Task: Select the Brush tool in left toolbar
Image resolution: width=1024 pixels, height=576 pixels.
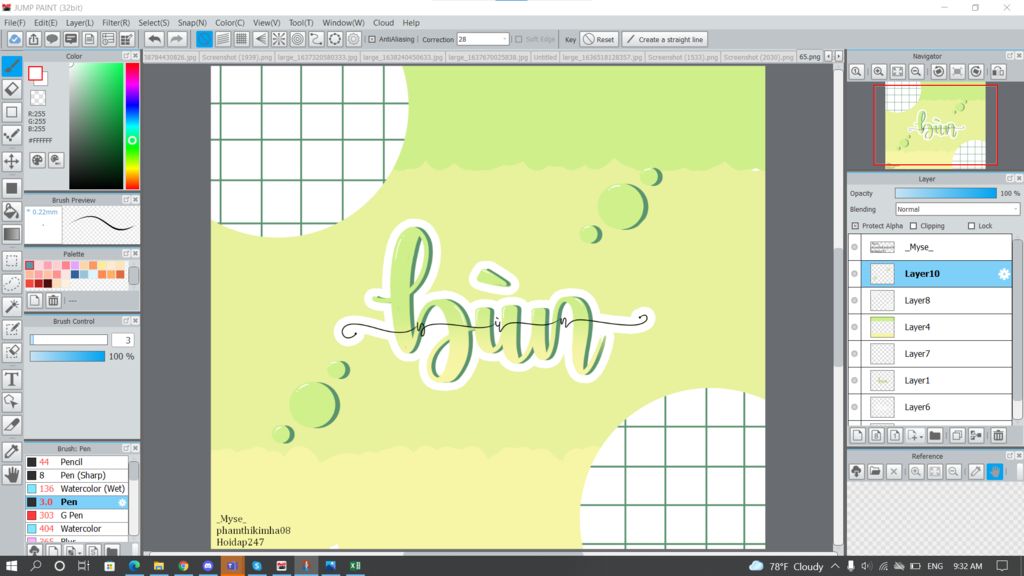Action: [12, 65]
